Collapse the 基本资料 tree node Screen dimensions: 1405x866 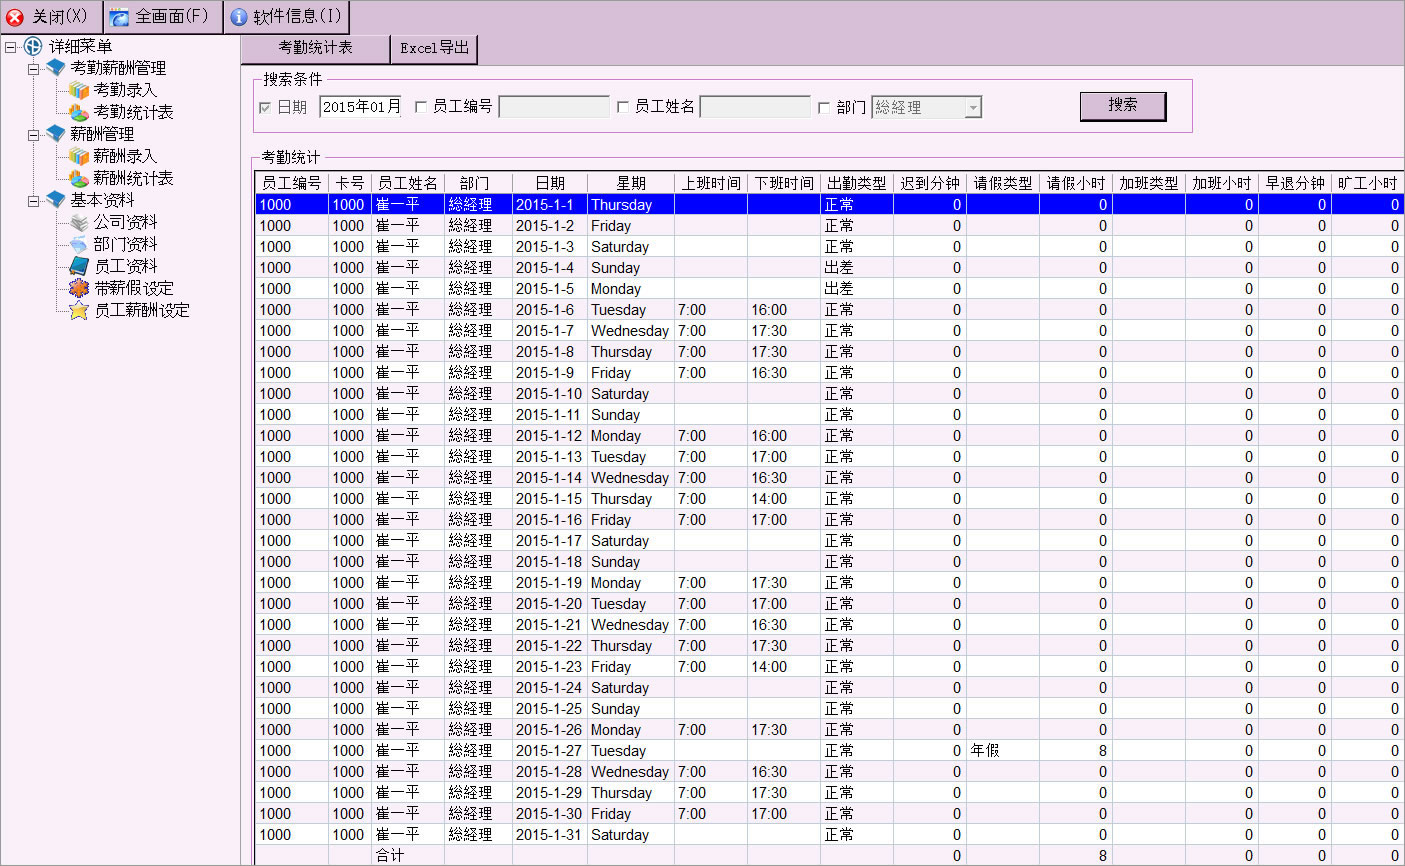point(34,201)
